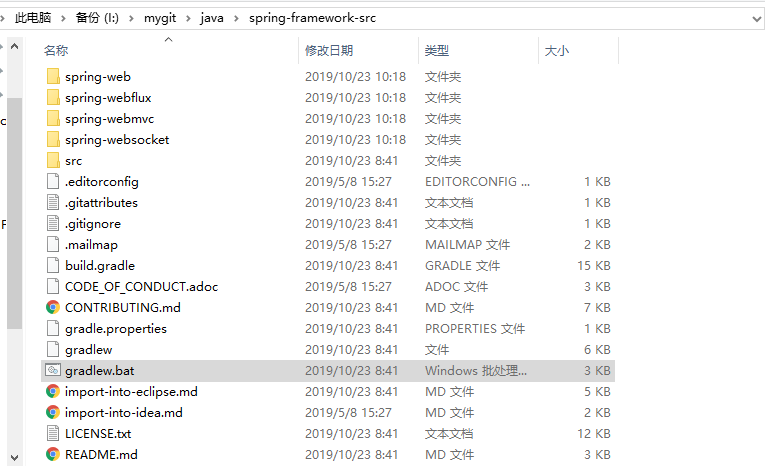This screenshot has height=466, width=765.
Task: Select the README.md file name
Action: [x=101, y=454]
